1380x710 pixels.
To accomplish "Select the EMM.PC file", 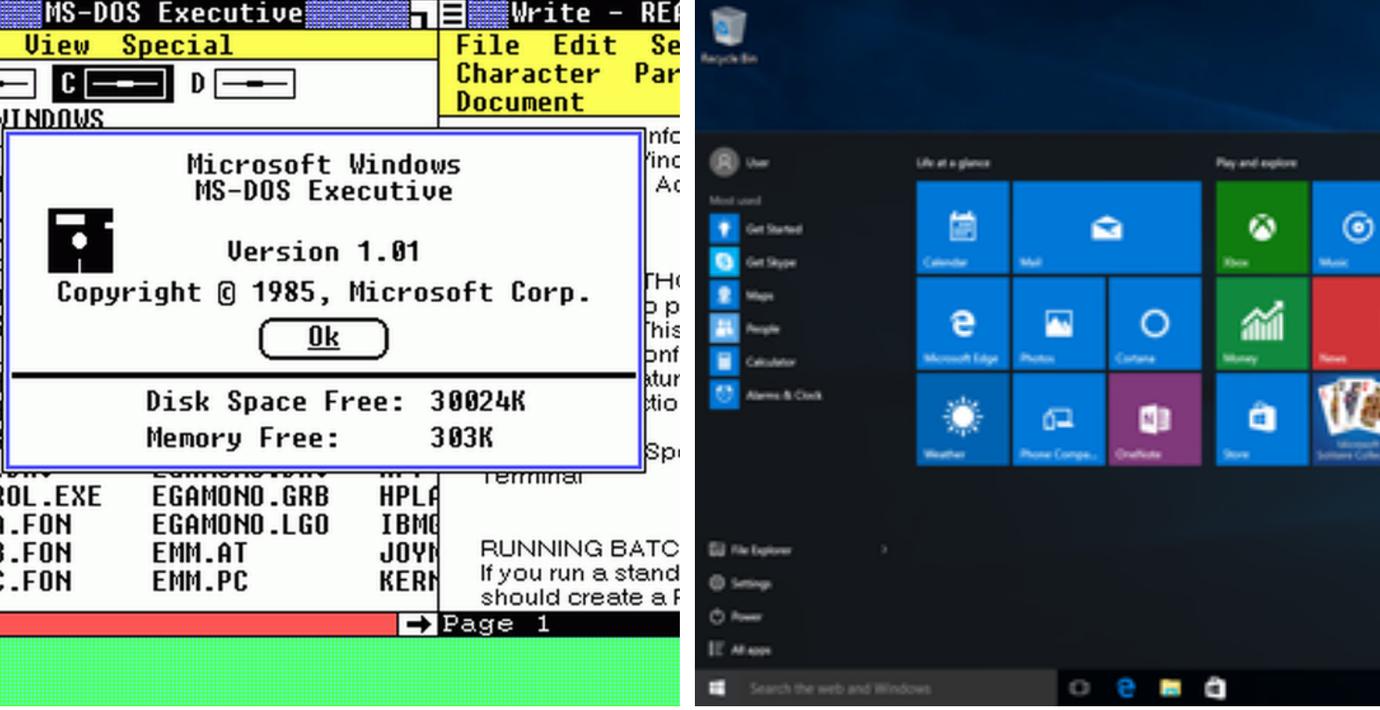I will tap(200, 581).
